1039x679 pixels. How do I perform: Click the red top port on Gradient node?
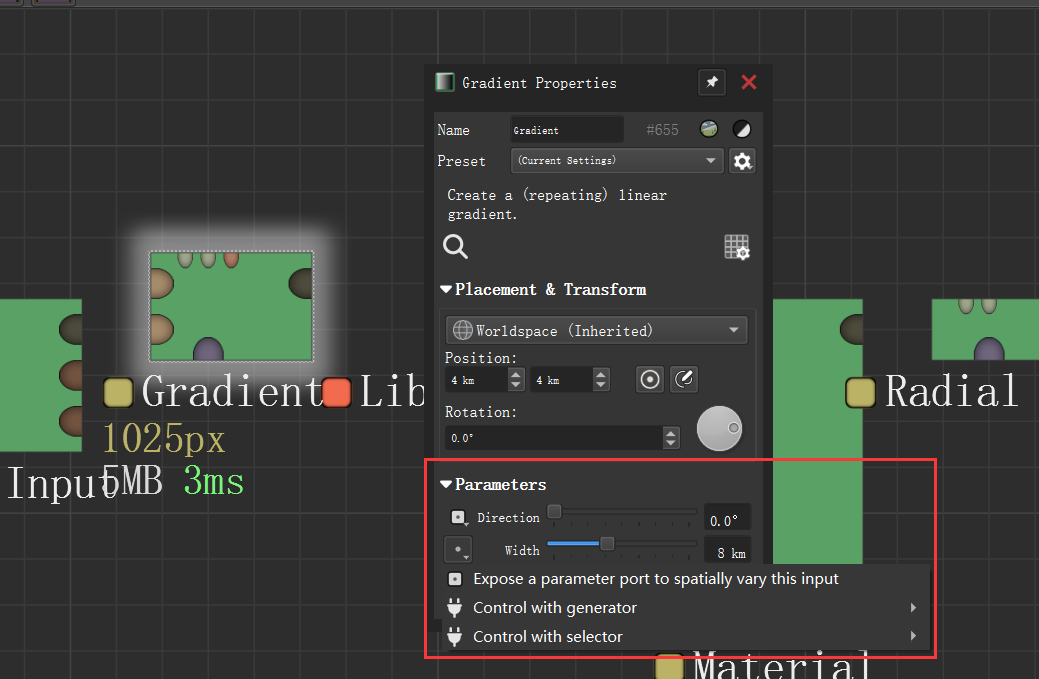tap(231, 259)
